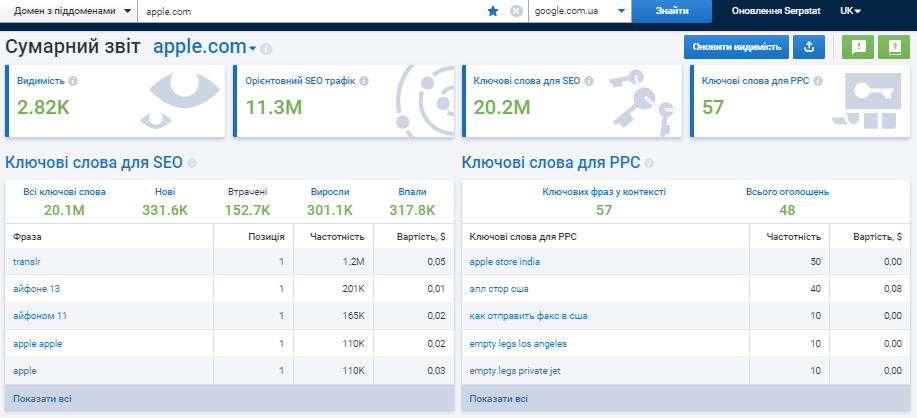Image resolution: width=917 pixels, height=418 pixels.
Task: Click info icon next to Ключові слова для PPC heading
Action: pos(647,163)
